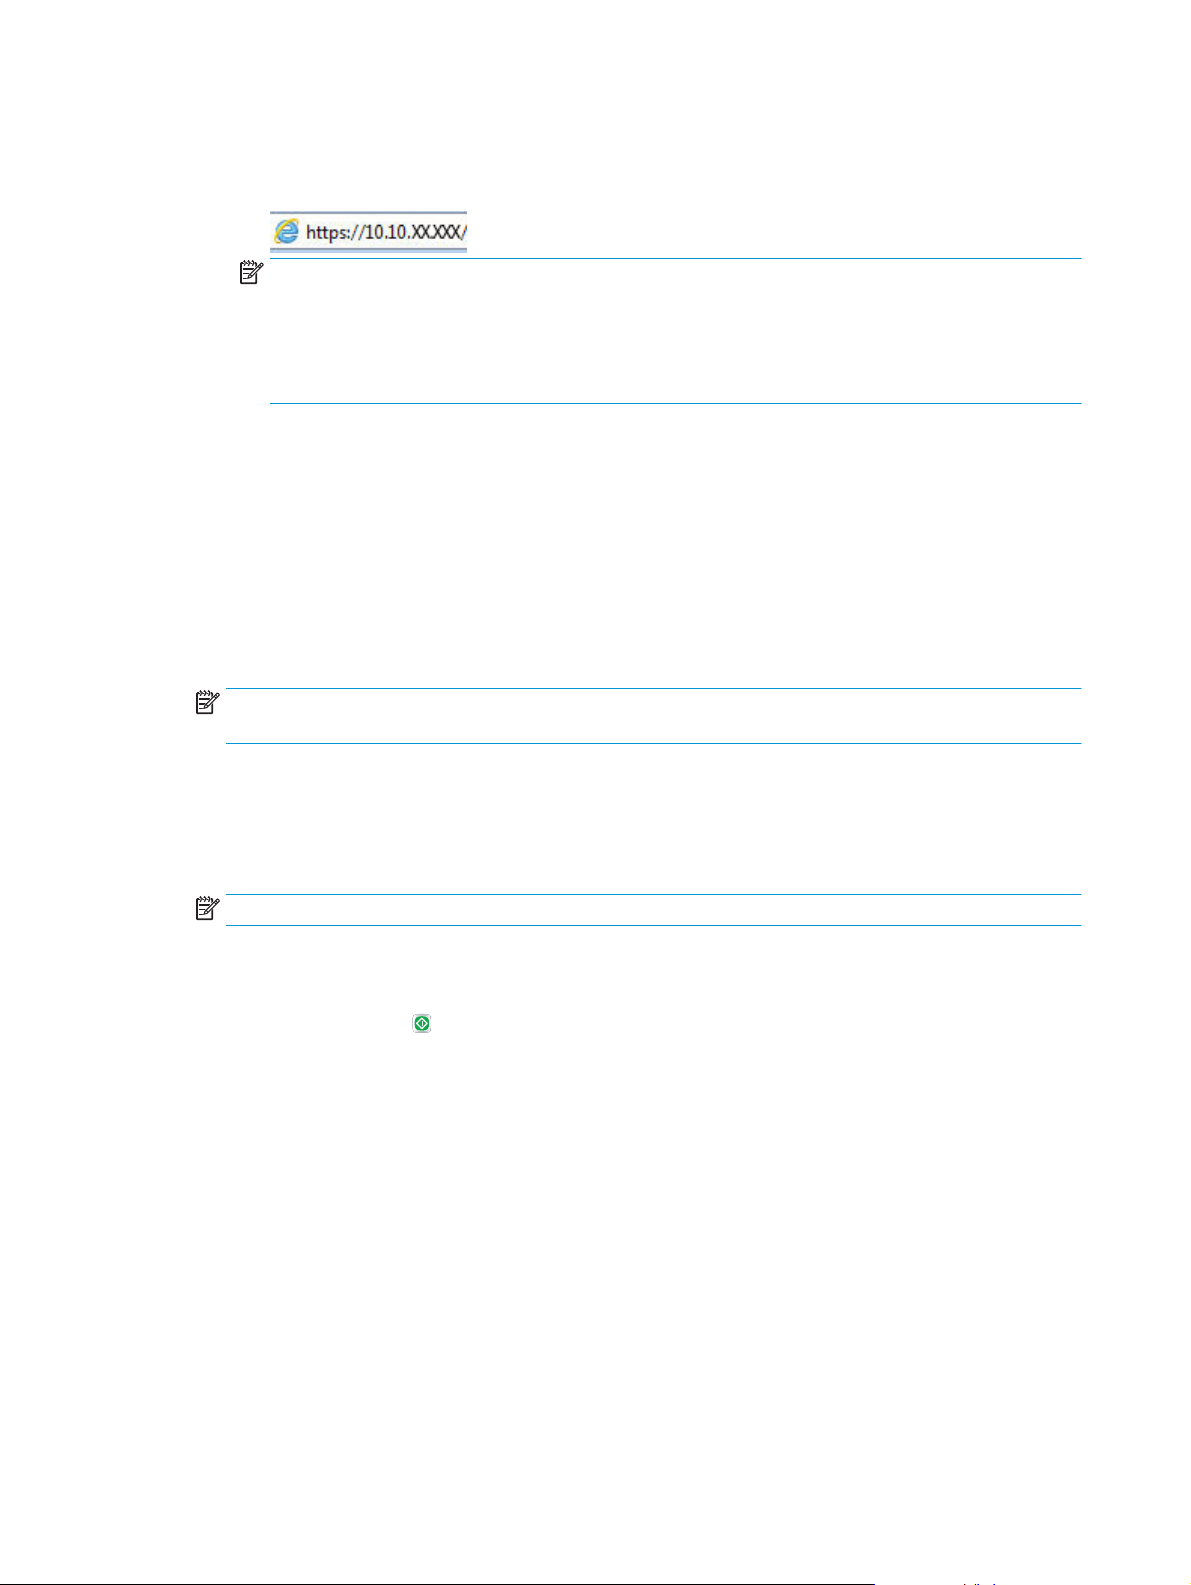Click the note icon beside the two-line note box
This screenshot has width=1191, height=1585.
point(207,703)
